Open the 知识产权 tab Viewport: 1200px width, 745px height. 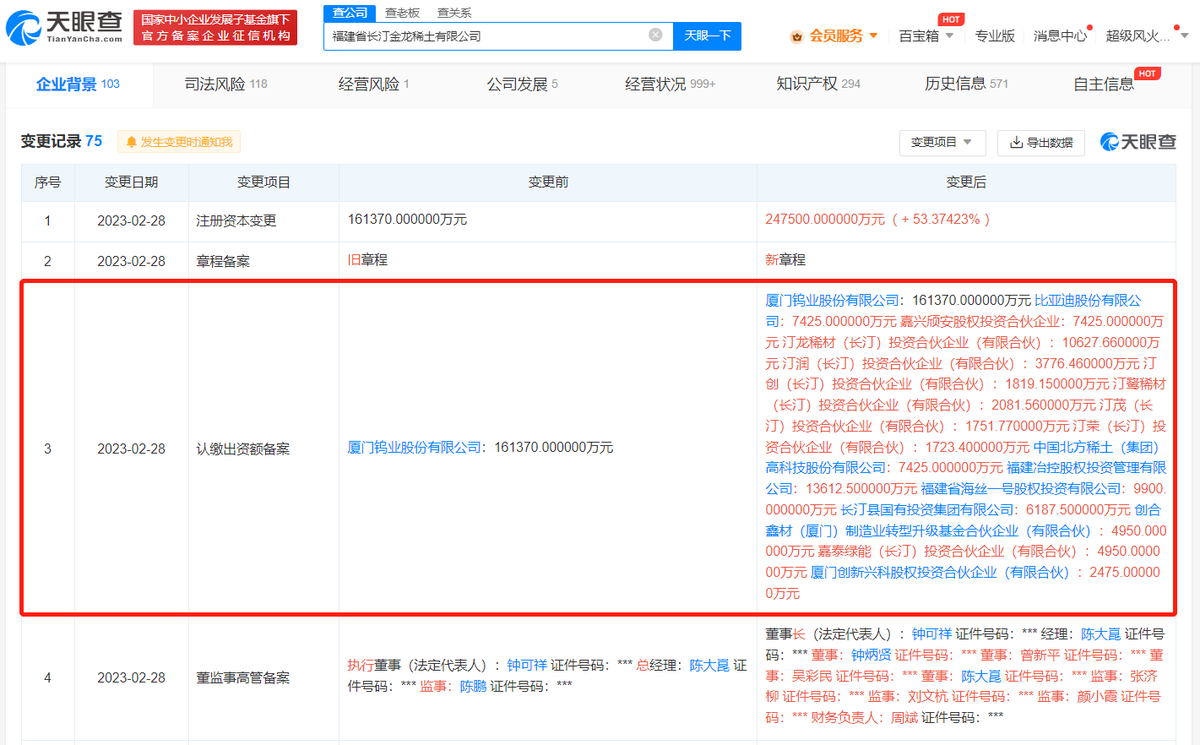[818, 84]
